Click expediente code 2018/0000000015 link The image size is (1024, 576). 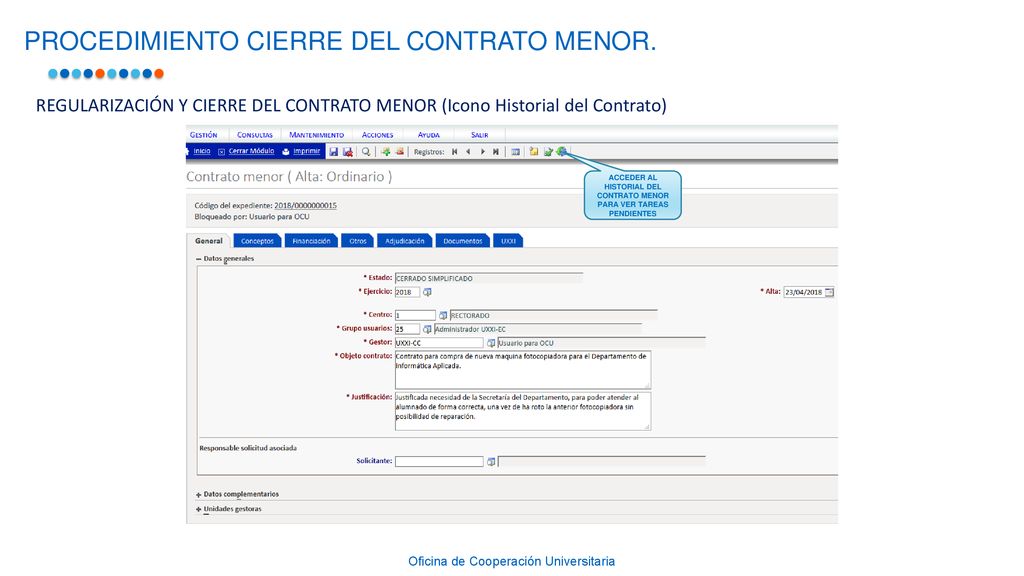[306, 205]
